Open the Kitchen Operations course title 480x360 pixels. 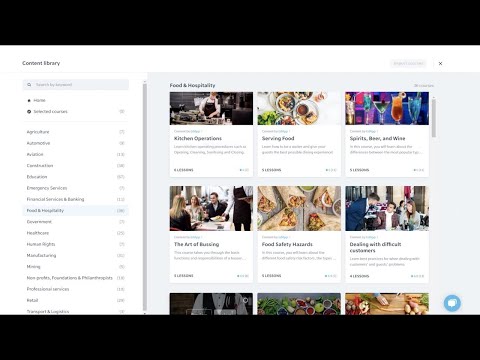198,138
